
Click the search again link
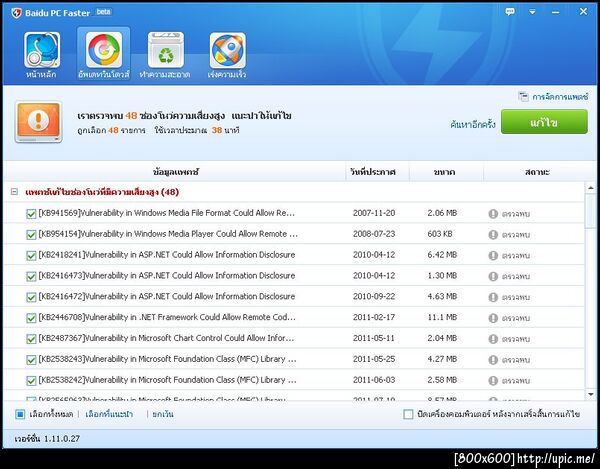pos(473,124)
